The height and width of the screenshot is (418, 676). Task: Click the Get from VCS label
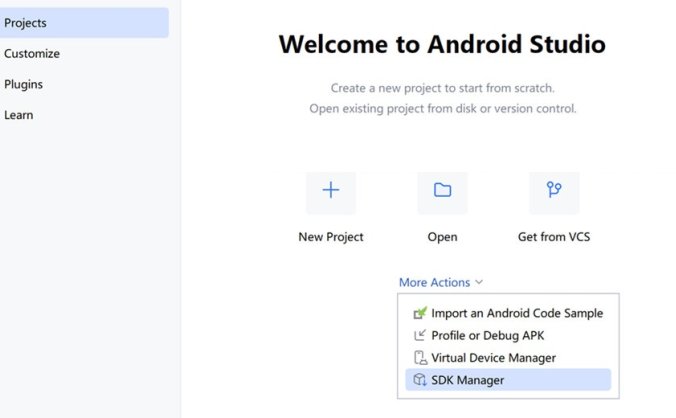pyautogui.click(x=554, y=237)
